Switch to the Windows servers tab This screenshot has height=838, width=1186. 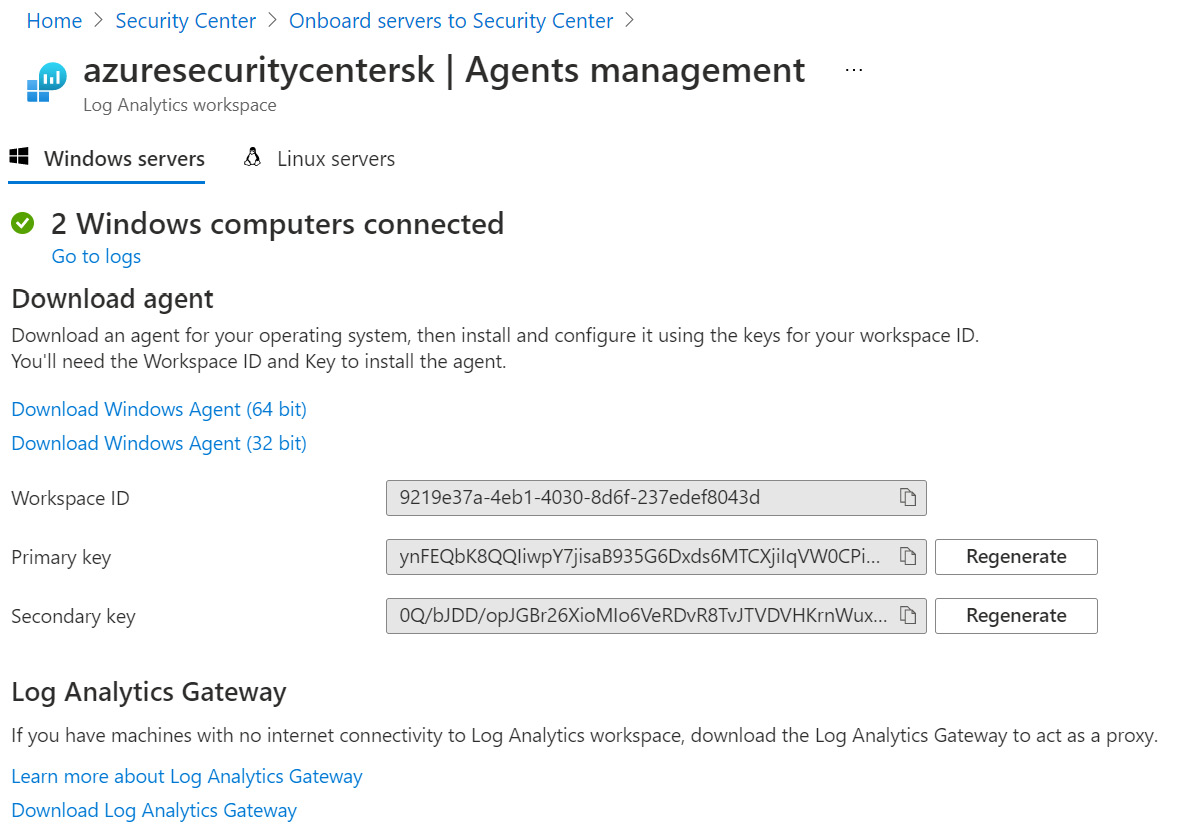point(107,159)
